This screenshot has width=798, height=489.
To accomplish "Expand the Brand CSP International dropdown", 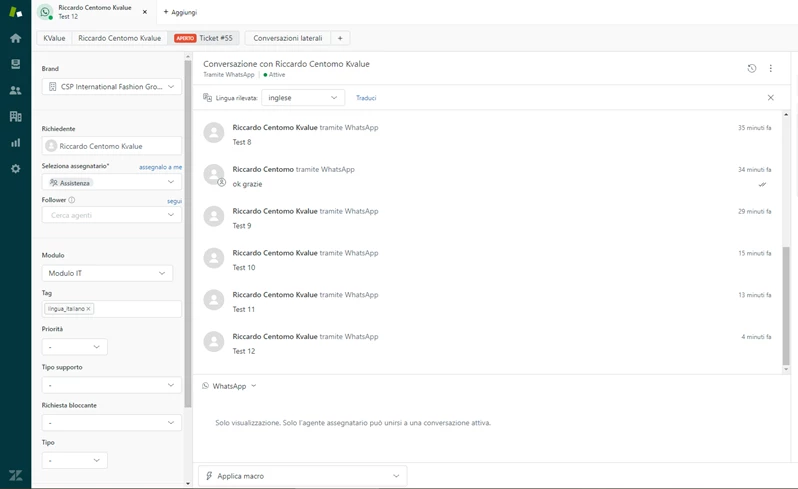I will coord(111,87).
